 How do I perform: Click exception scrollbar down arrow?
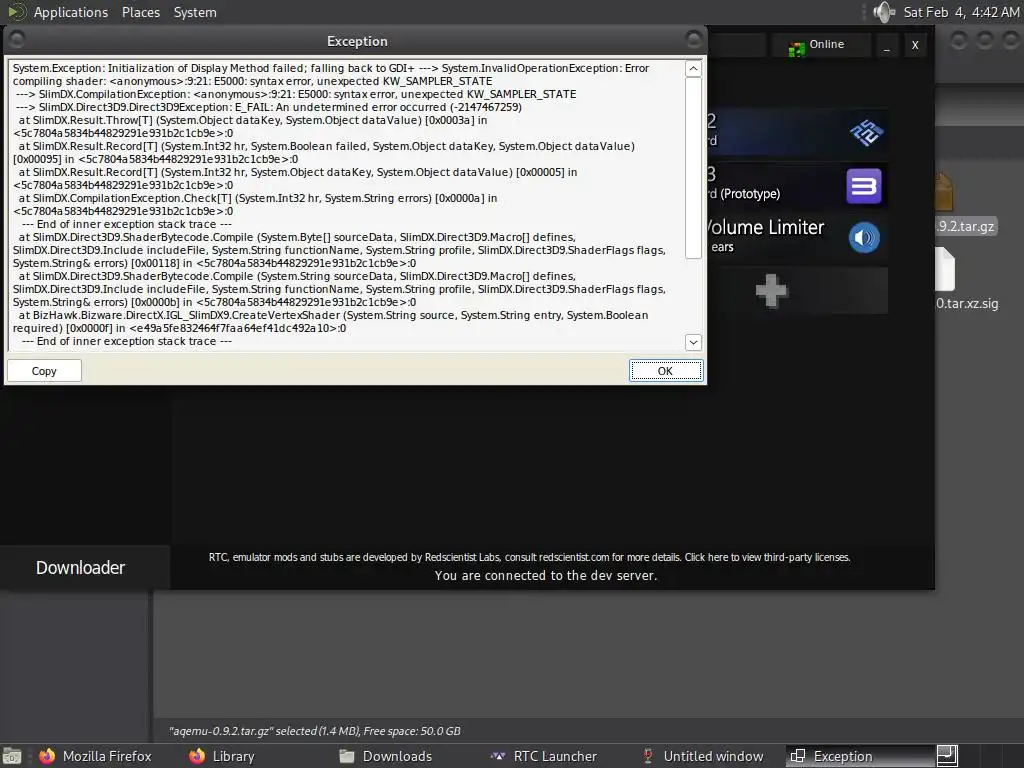pos(694,342)
